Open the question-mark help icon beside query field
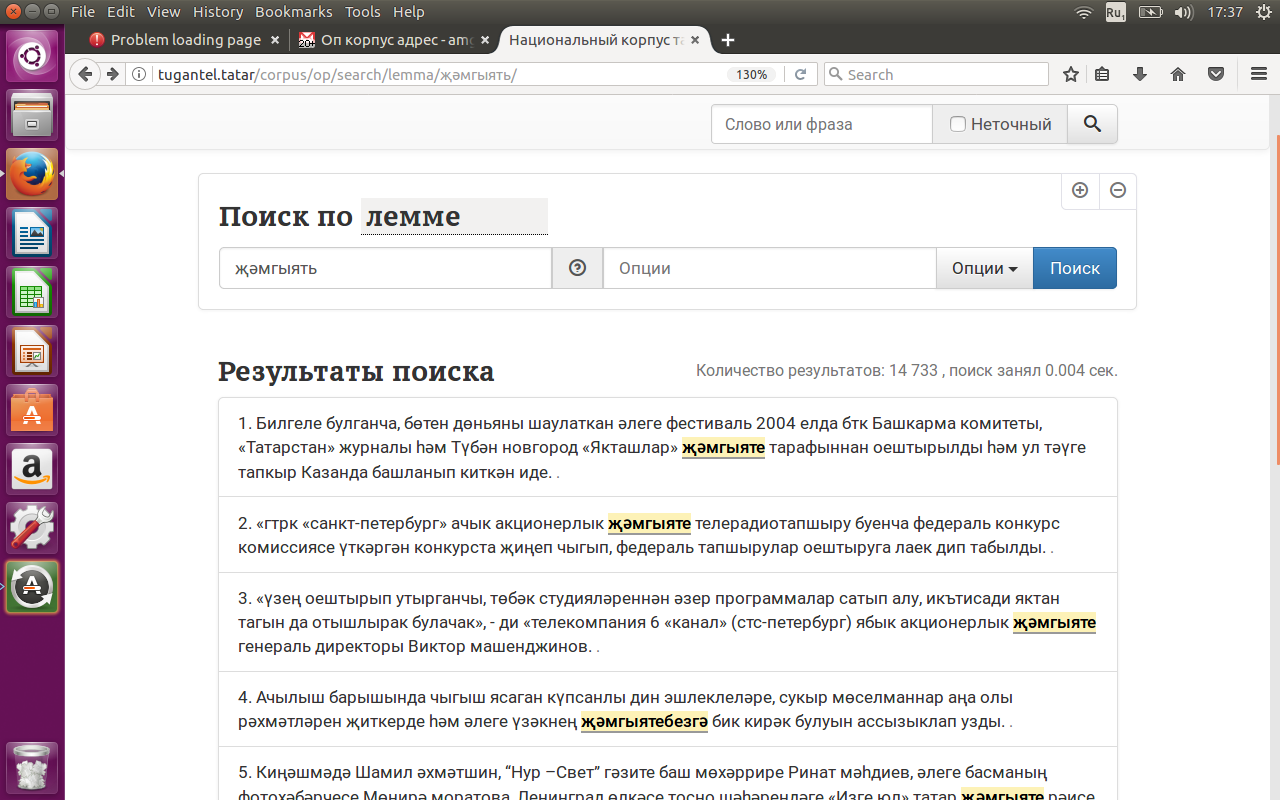The image size is (1280, 800). (x=577, y=267)
